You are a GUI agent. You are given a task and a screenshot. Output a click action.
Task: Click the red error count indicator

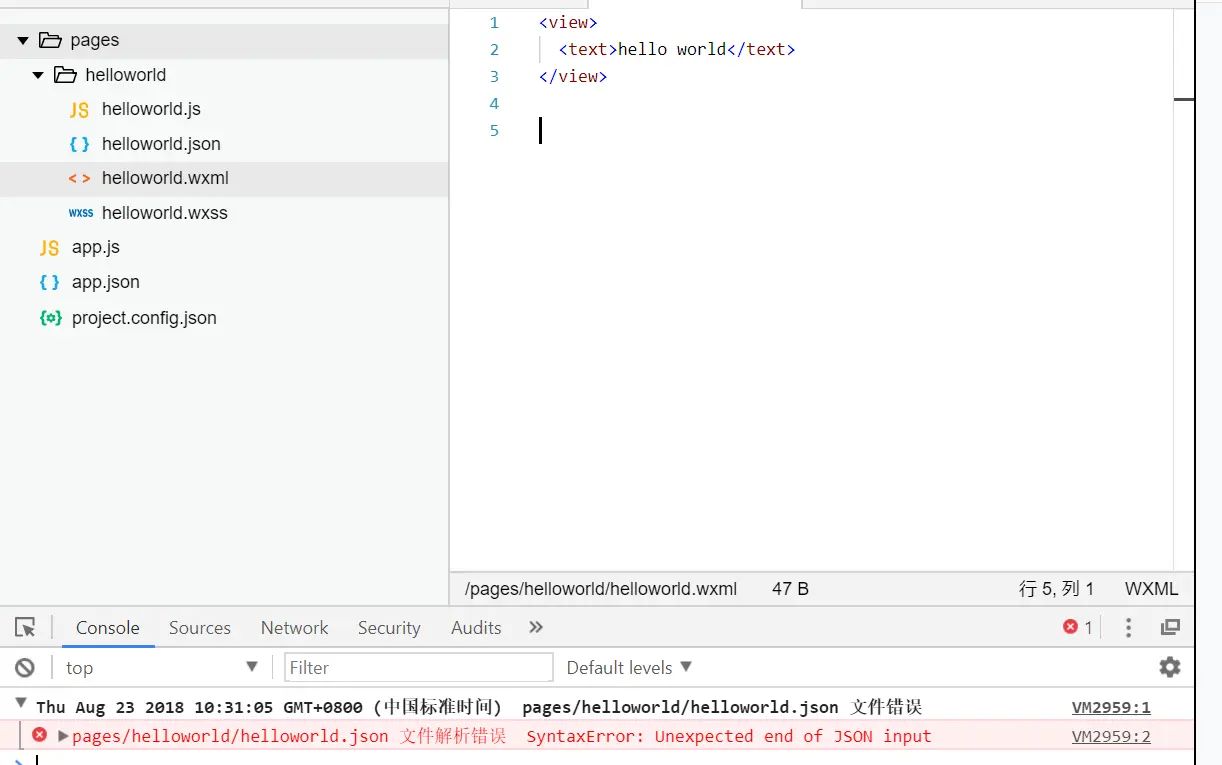click(x=1078, y=627)
